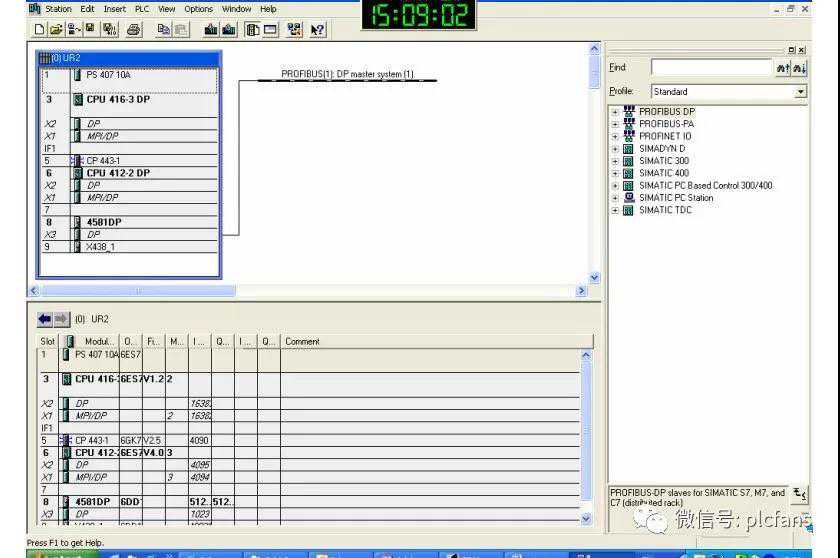Viewport: 840px width, 558px height.
Task: Click the context Help arrow icon
Action: pyautogui.click(x=317, y=30)
